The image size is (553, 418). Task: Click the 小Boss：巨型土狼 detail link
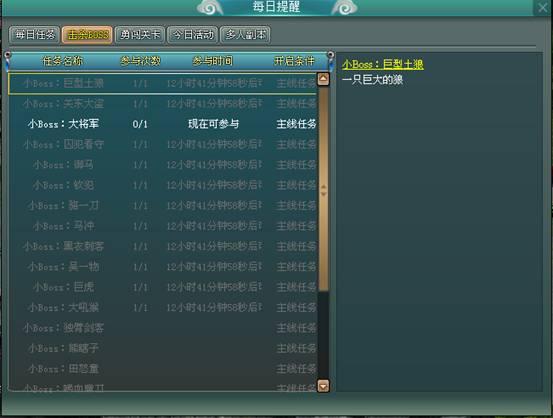click(383, 64)
